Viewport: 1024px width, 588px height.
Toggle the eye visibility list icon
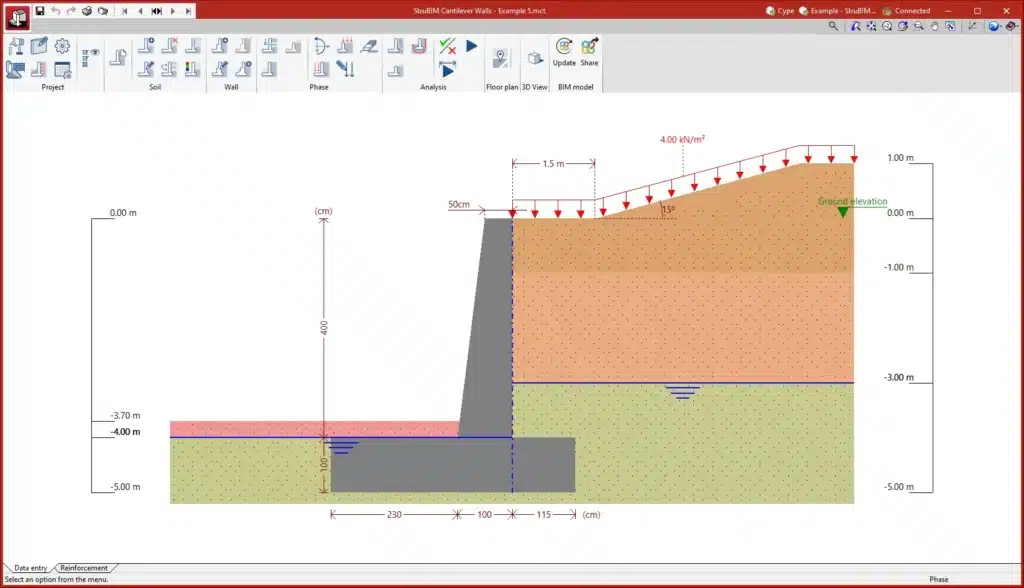pos(90,57)
